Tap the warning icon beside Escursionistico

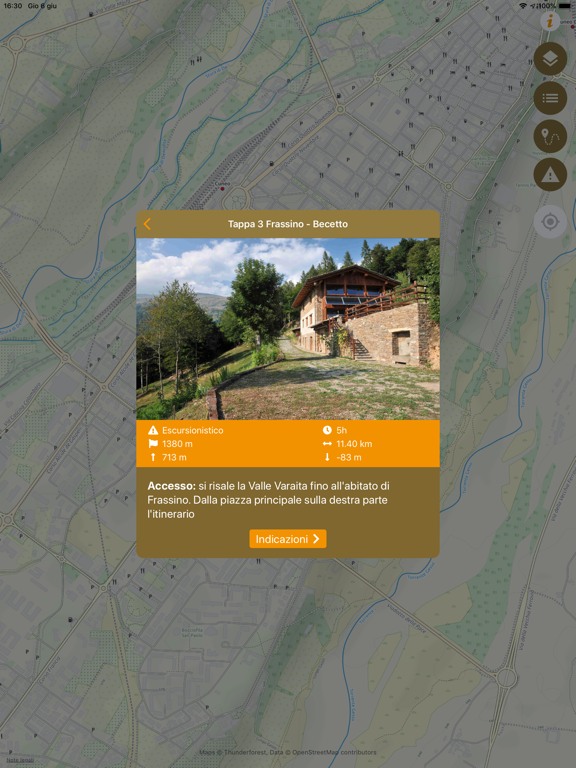153,430
